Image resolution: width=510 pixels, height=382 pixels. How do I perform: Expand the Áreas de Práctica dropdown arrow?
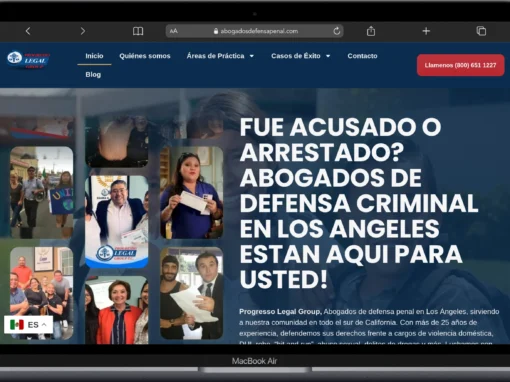(x=252, y=56)
